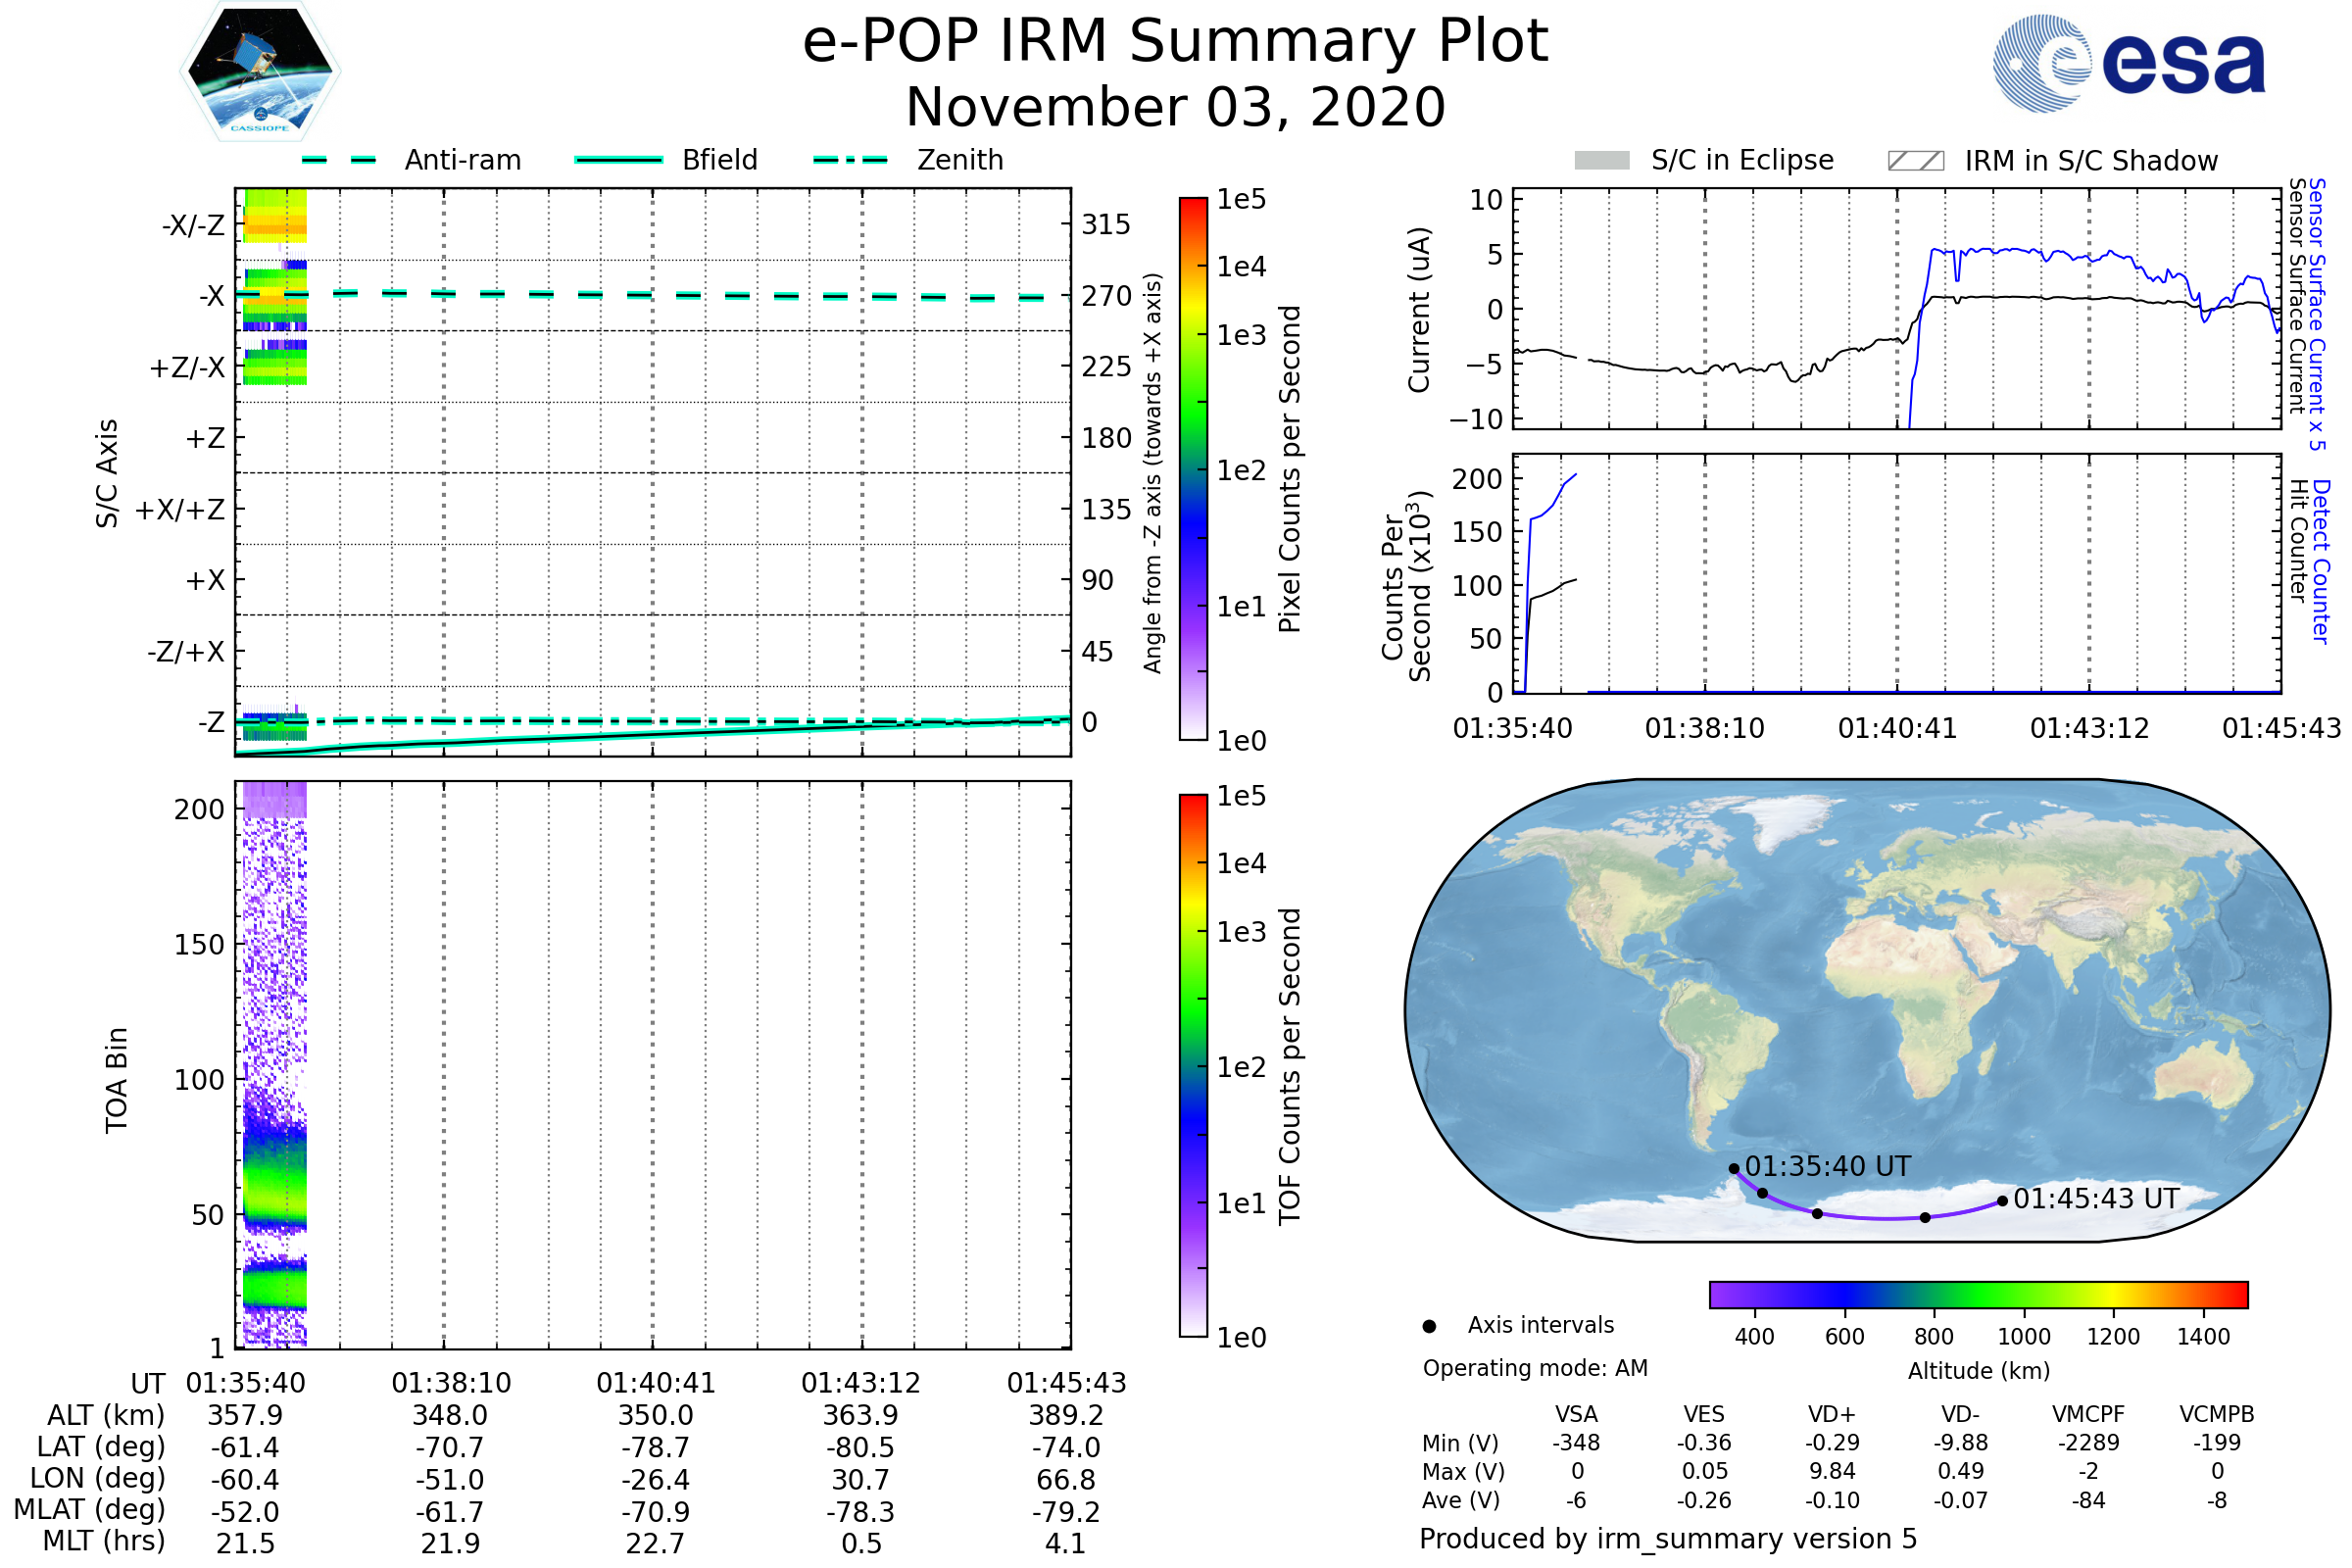Screen dimensions: 2352x1568
Task: Click the Anti-ram dashed line legend sample
Action: (x=339, y=160)
